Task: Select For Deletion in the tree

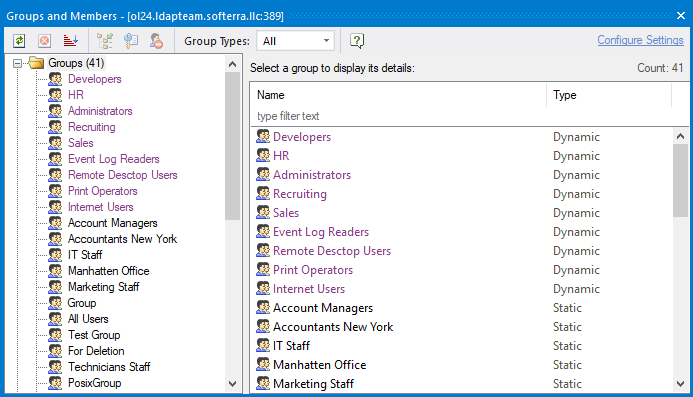Action: tap(96, 351)
